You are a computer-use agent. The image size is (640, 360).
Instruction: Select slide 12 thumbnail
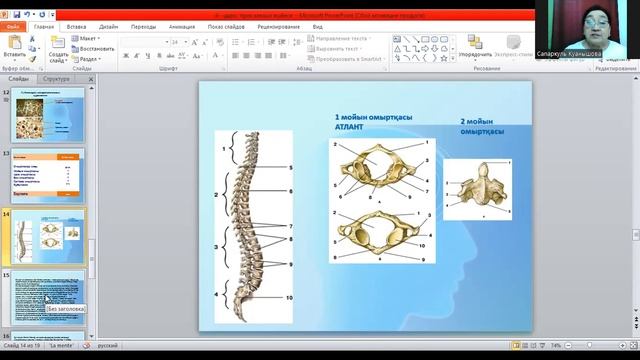[x=48, y=115]
